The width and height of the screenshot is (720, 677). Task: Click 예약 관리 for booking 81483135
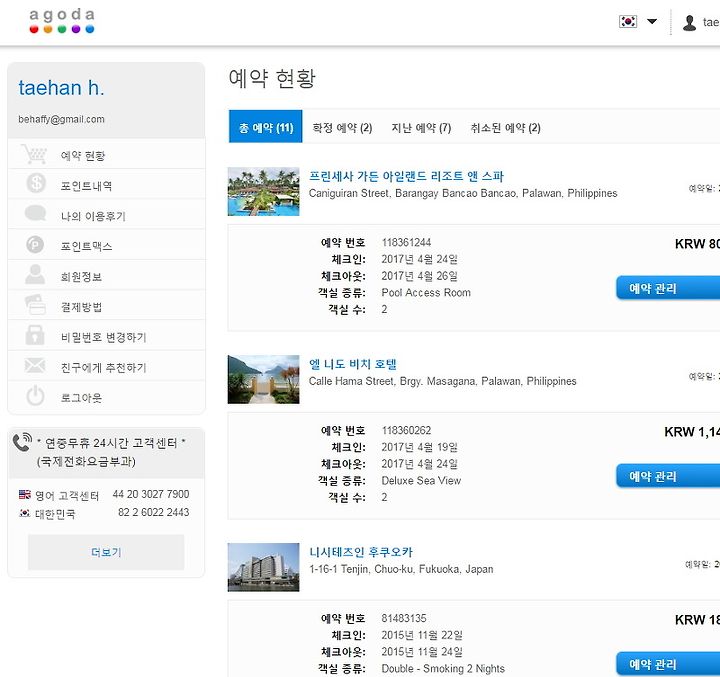pos(668,664)
